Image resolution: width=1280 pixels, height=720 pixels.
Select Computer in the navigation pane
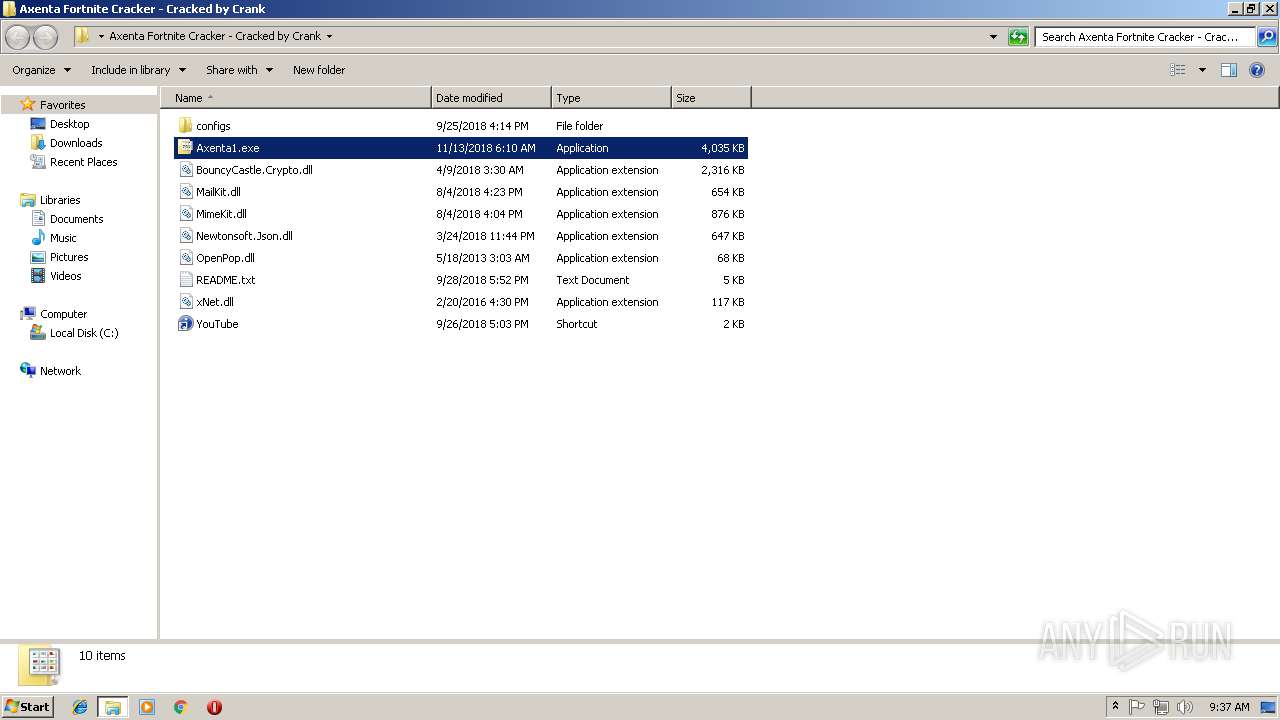(x=63, y=314)
